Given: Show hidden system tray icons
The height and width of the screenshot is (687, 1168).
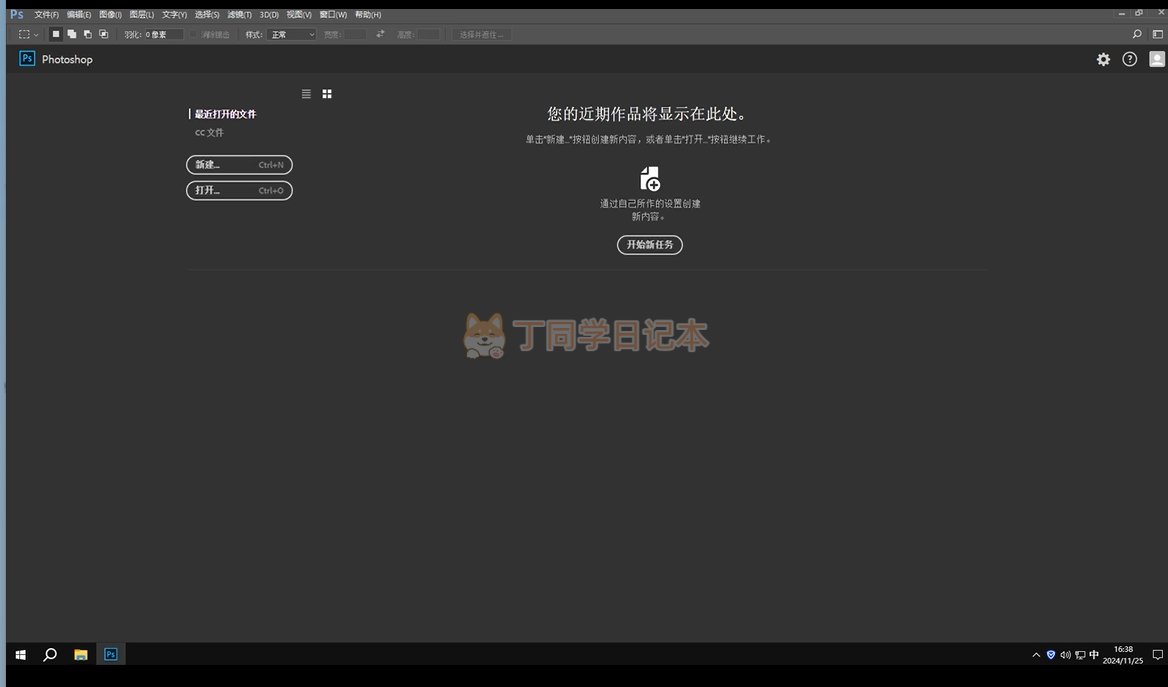Looking at the screenshot, I should coord(1035,655).
